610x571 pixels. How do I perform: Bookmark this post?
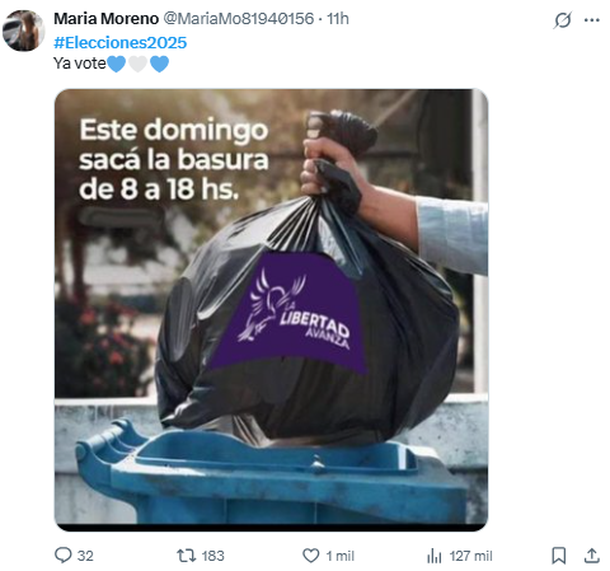[559, 555]
